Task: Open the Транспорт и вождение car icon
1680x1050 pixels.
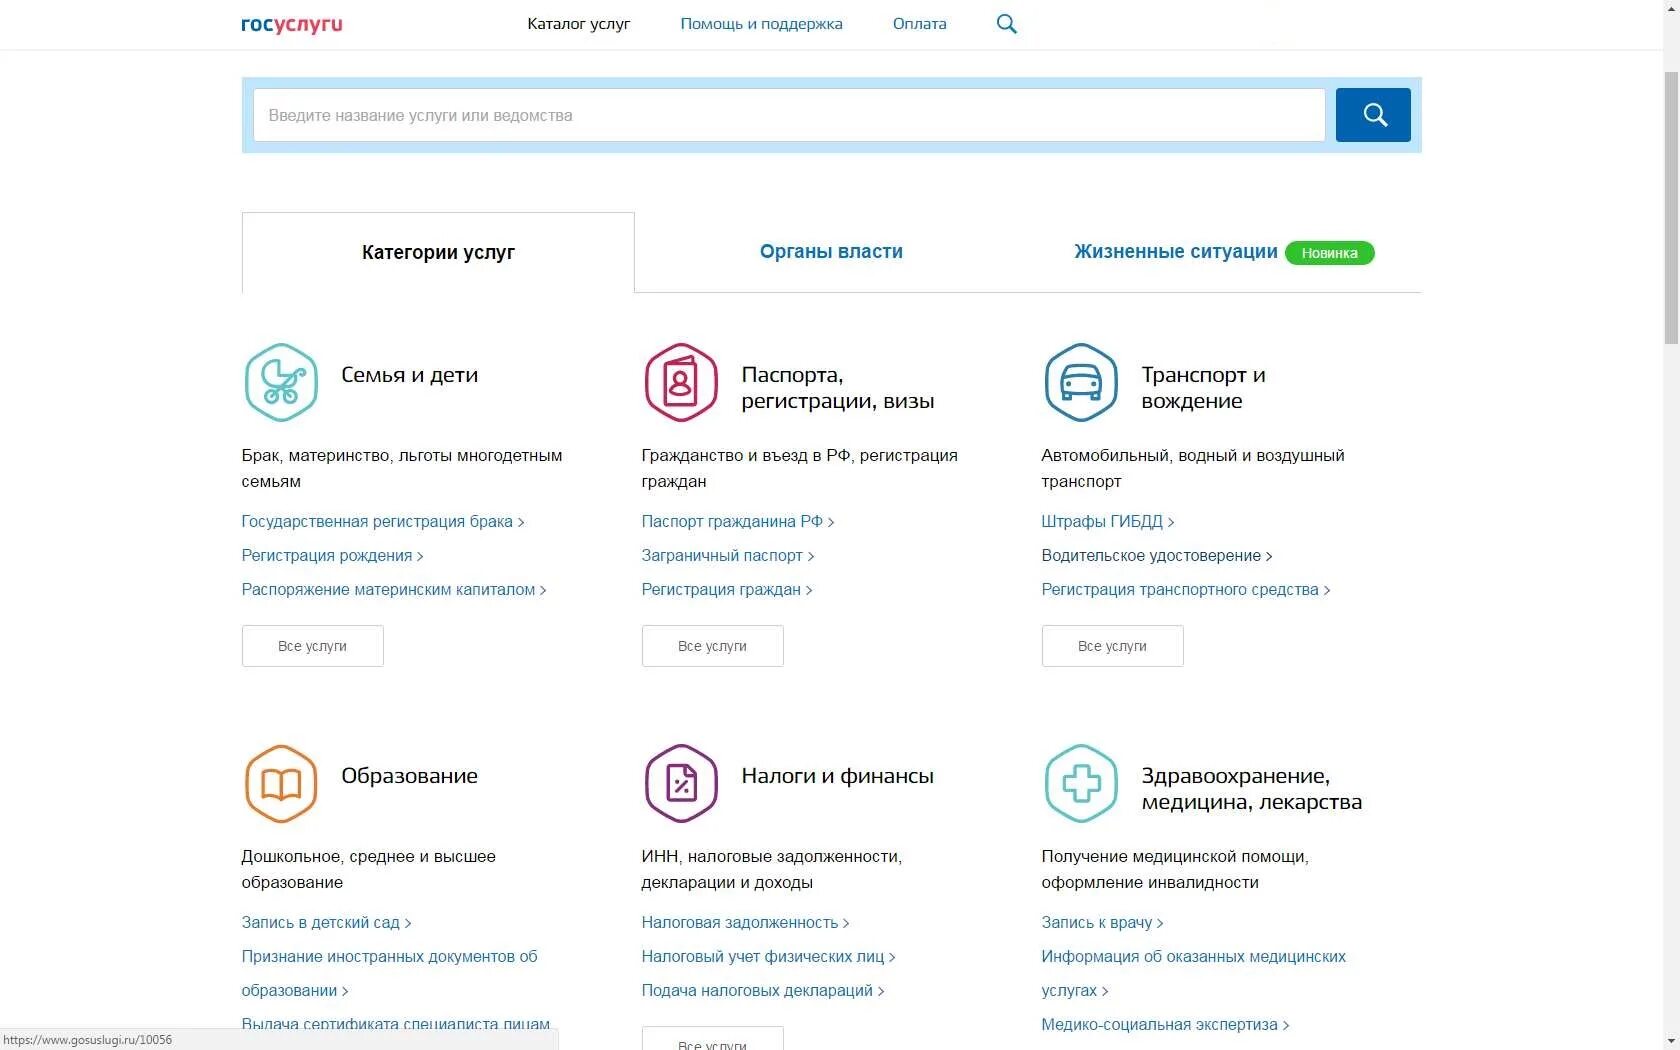Action: pos(1081,382)
